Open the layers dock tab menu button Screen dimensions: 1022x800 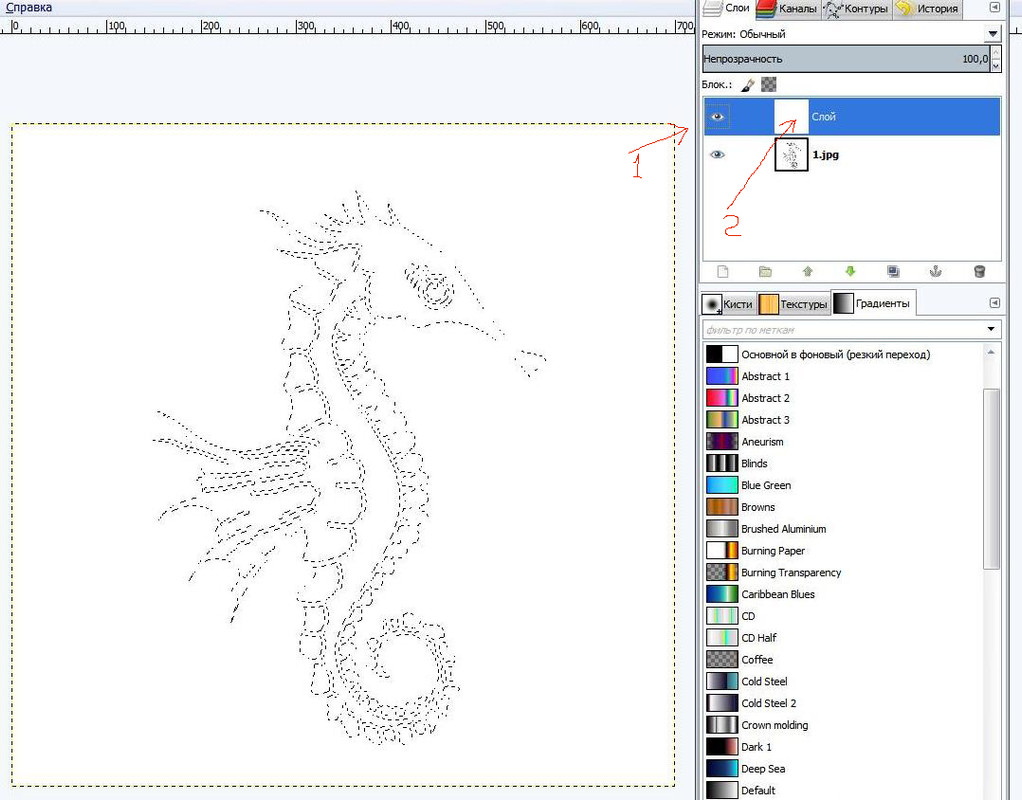click(x=995, y=8)
